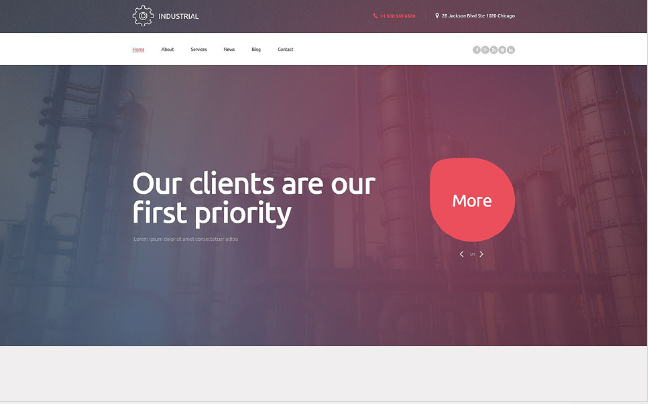Open the About menu item
Viewport: 648px width, 404px height.
click(x=167, y=49)
